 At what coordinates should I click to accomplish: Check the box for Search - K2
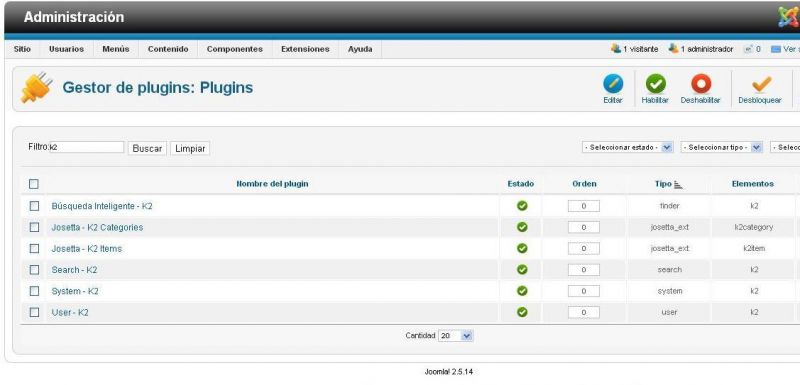point(34,270)
